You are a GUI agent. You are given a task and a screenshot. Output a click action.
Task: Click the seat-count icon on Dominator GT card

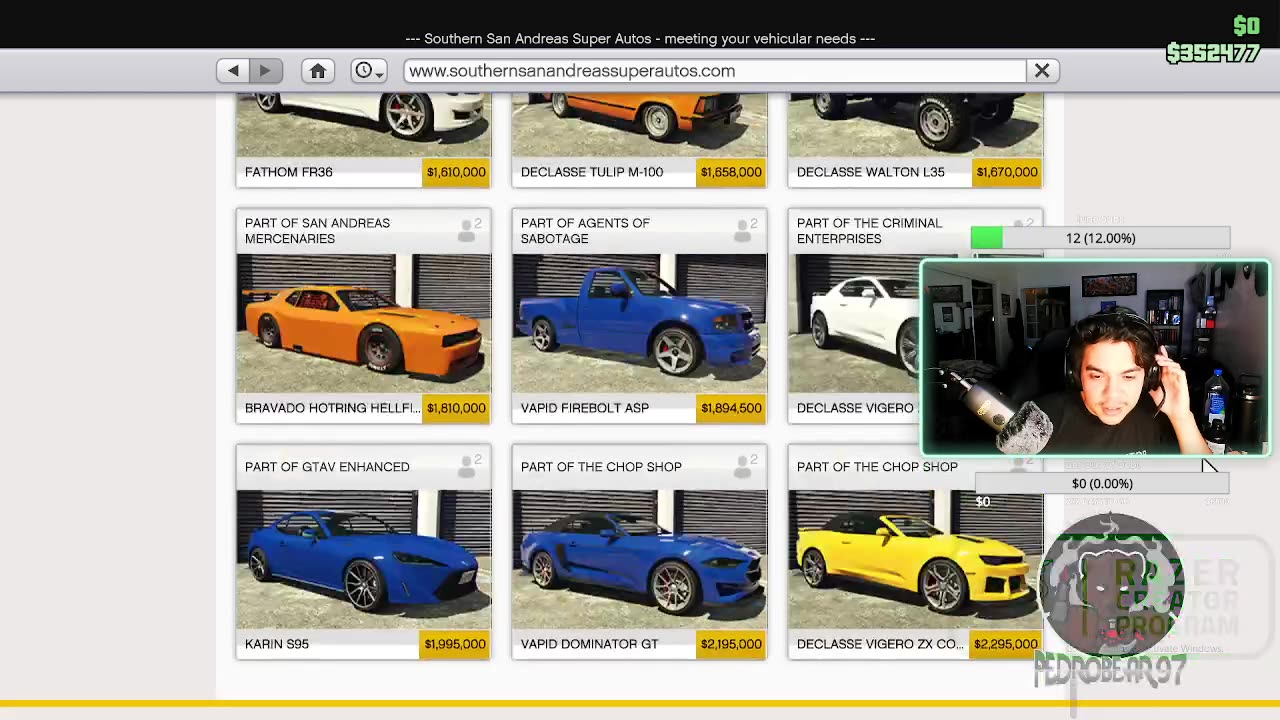pos(745,466)
